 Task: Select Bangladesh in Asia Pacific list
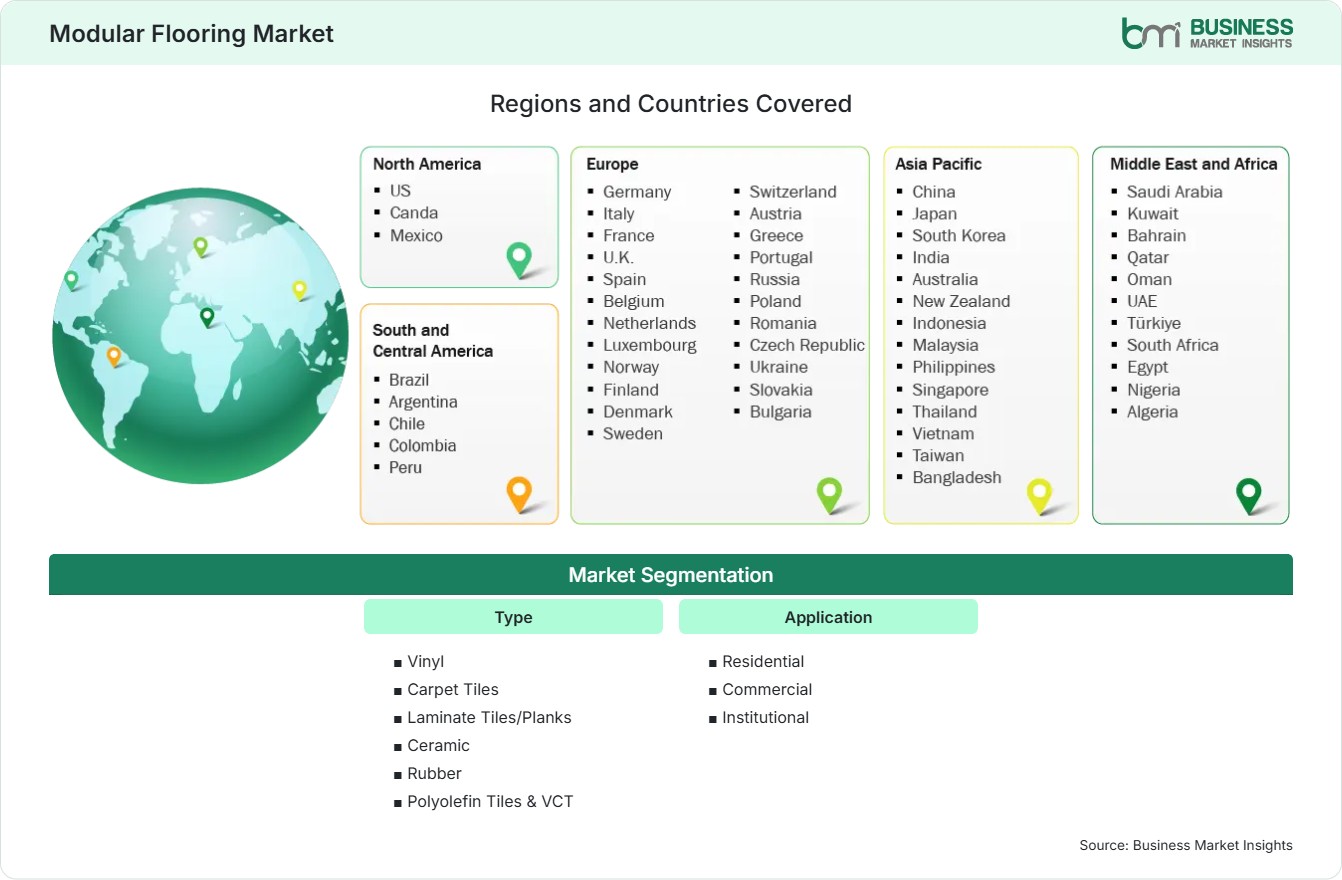pyautogui.click(x=957, y=478)
